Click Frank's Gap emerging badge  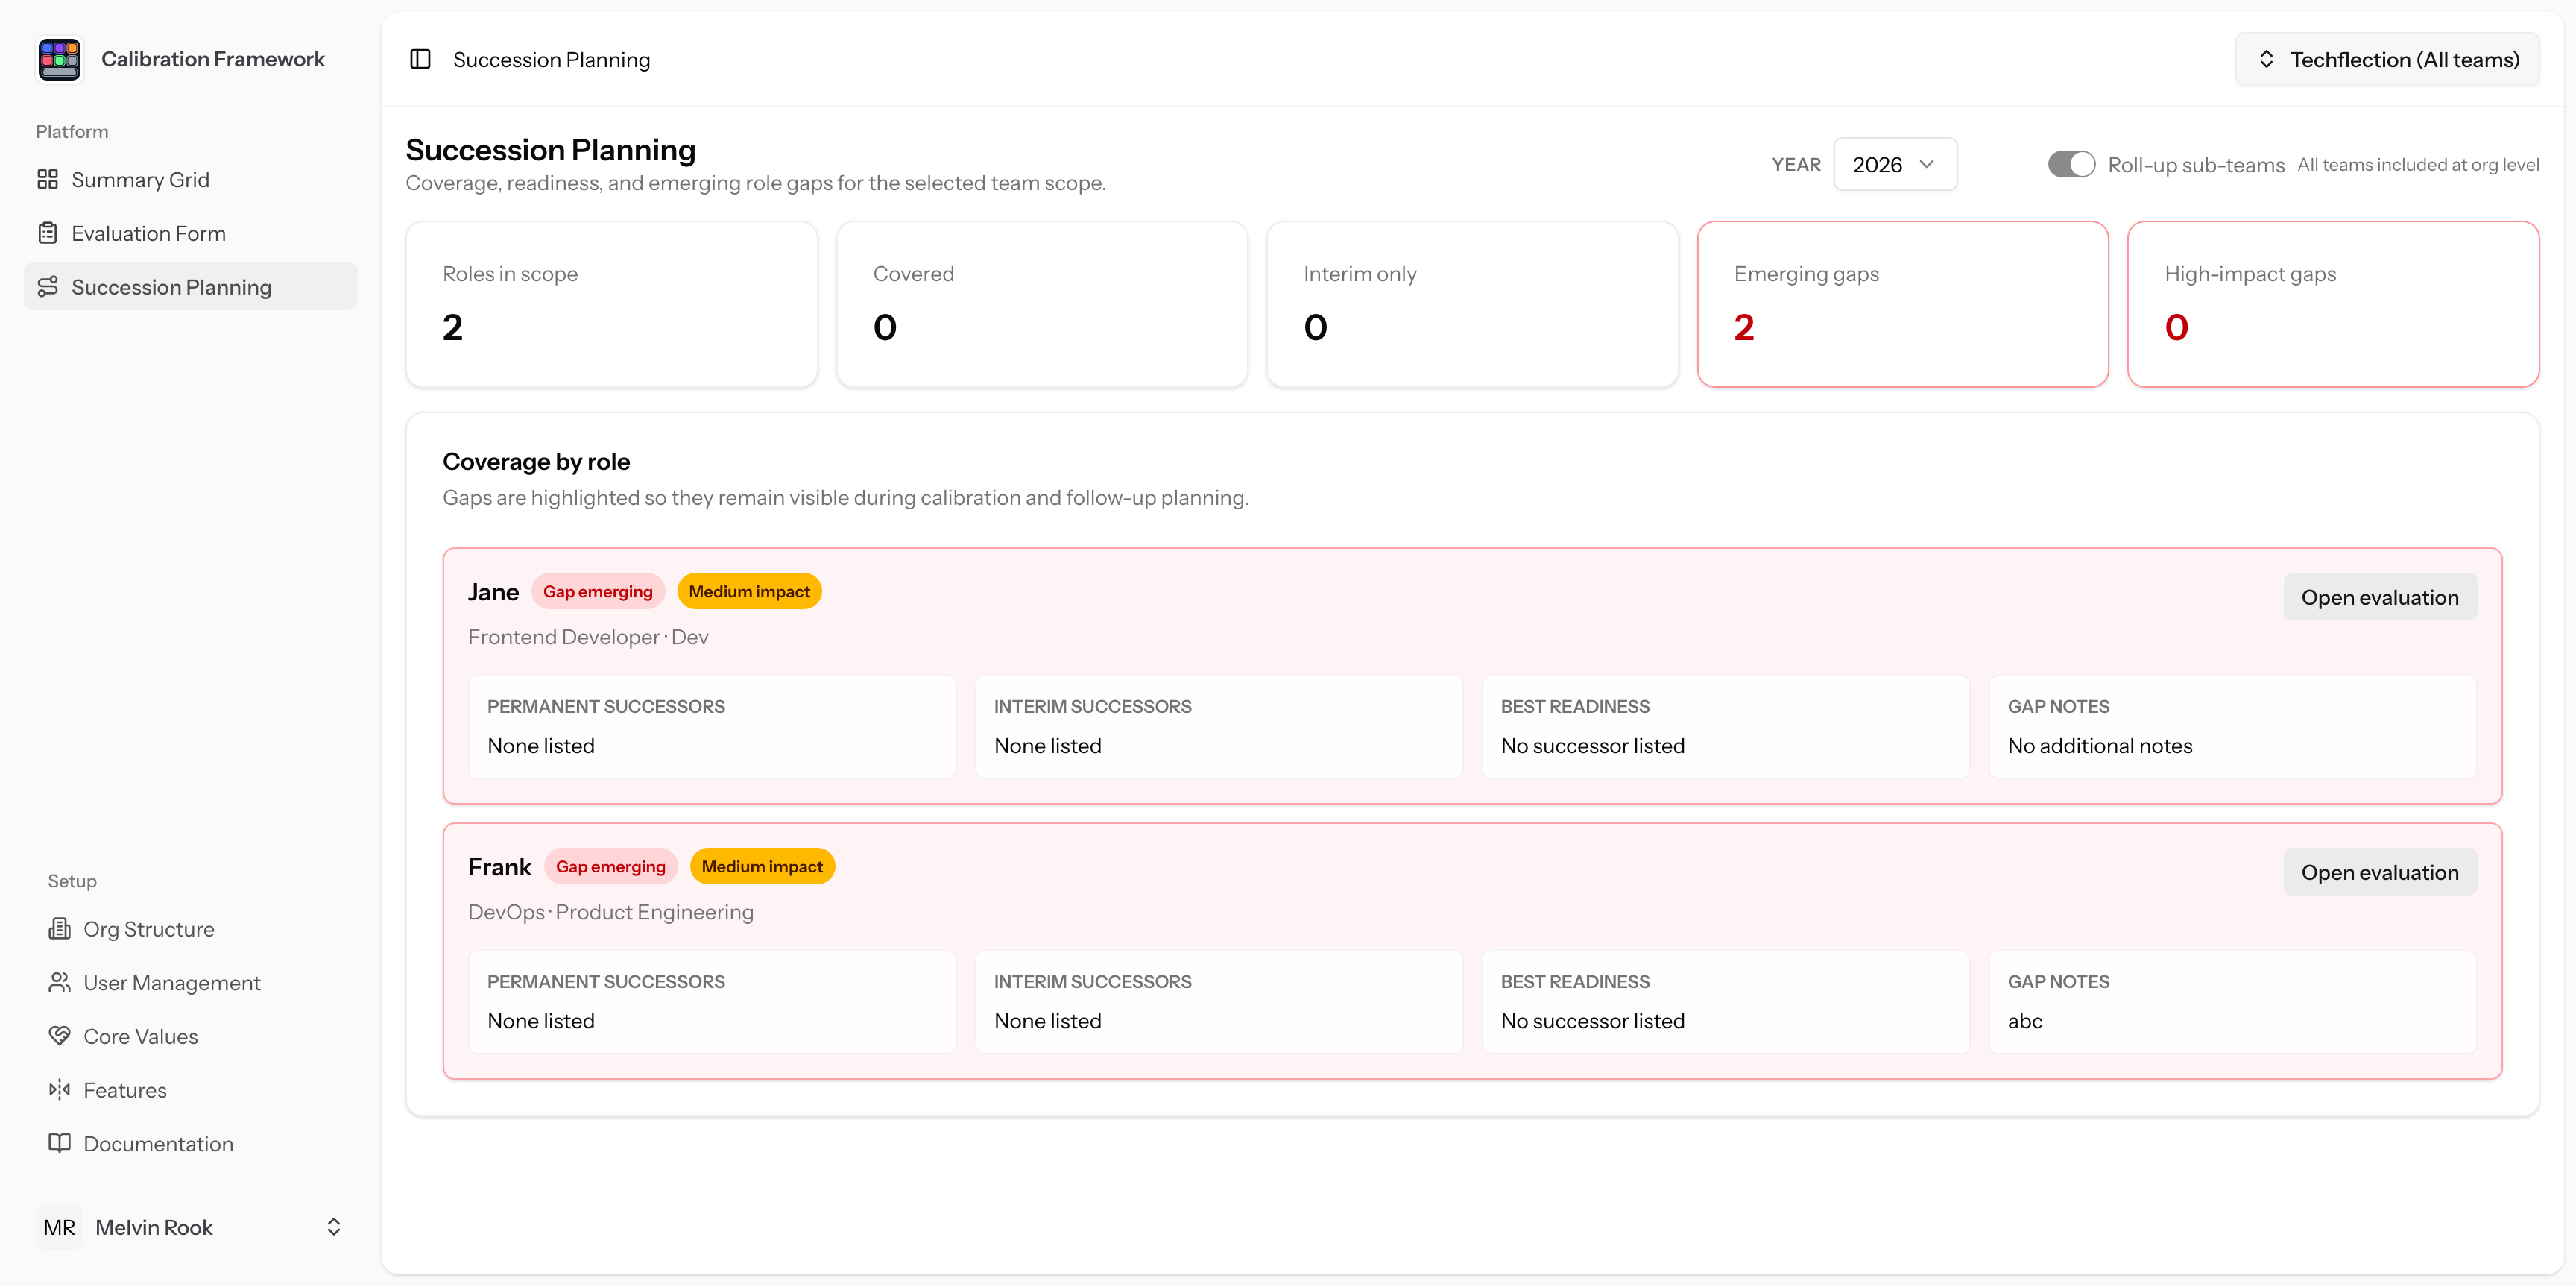coord(611,866)
